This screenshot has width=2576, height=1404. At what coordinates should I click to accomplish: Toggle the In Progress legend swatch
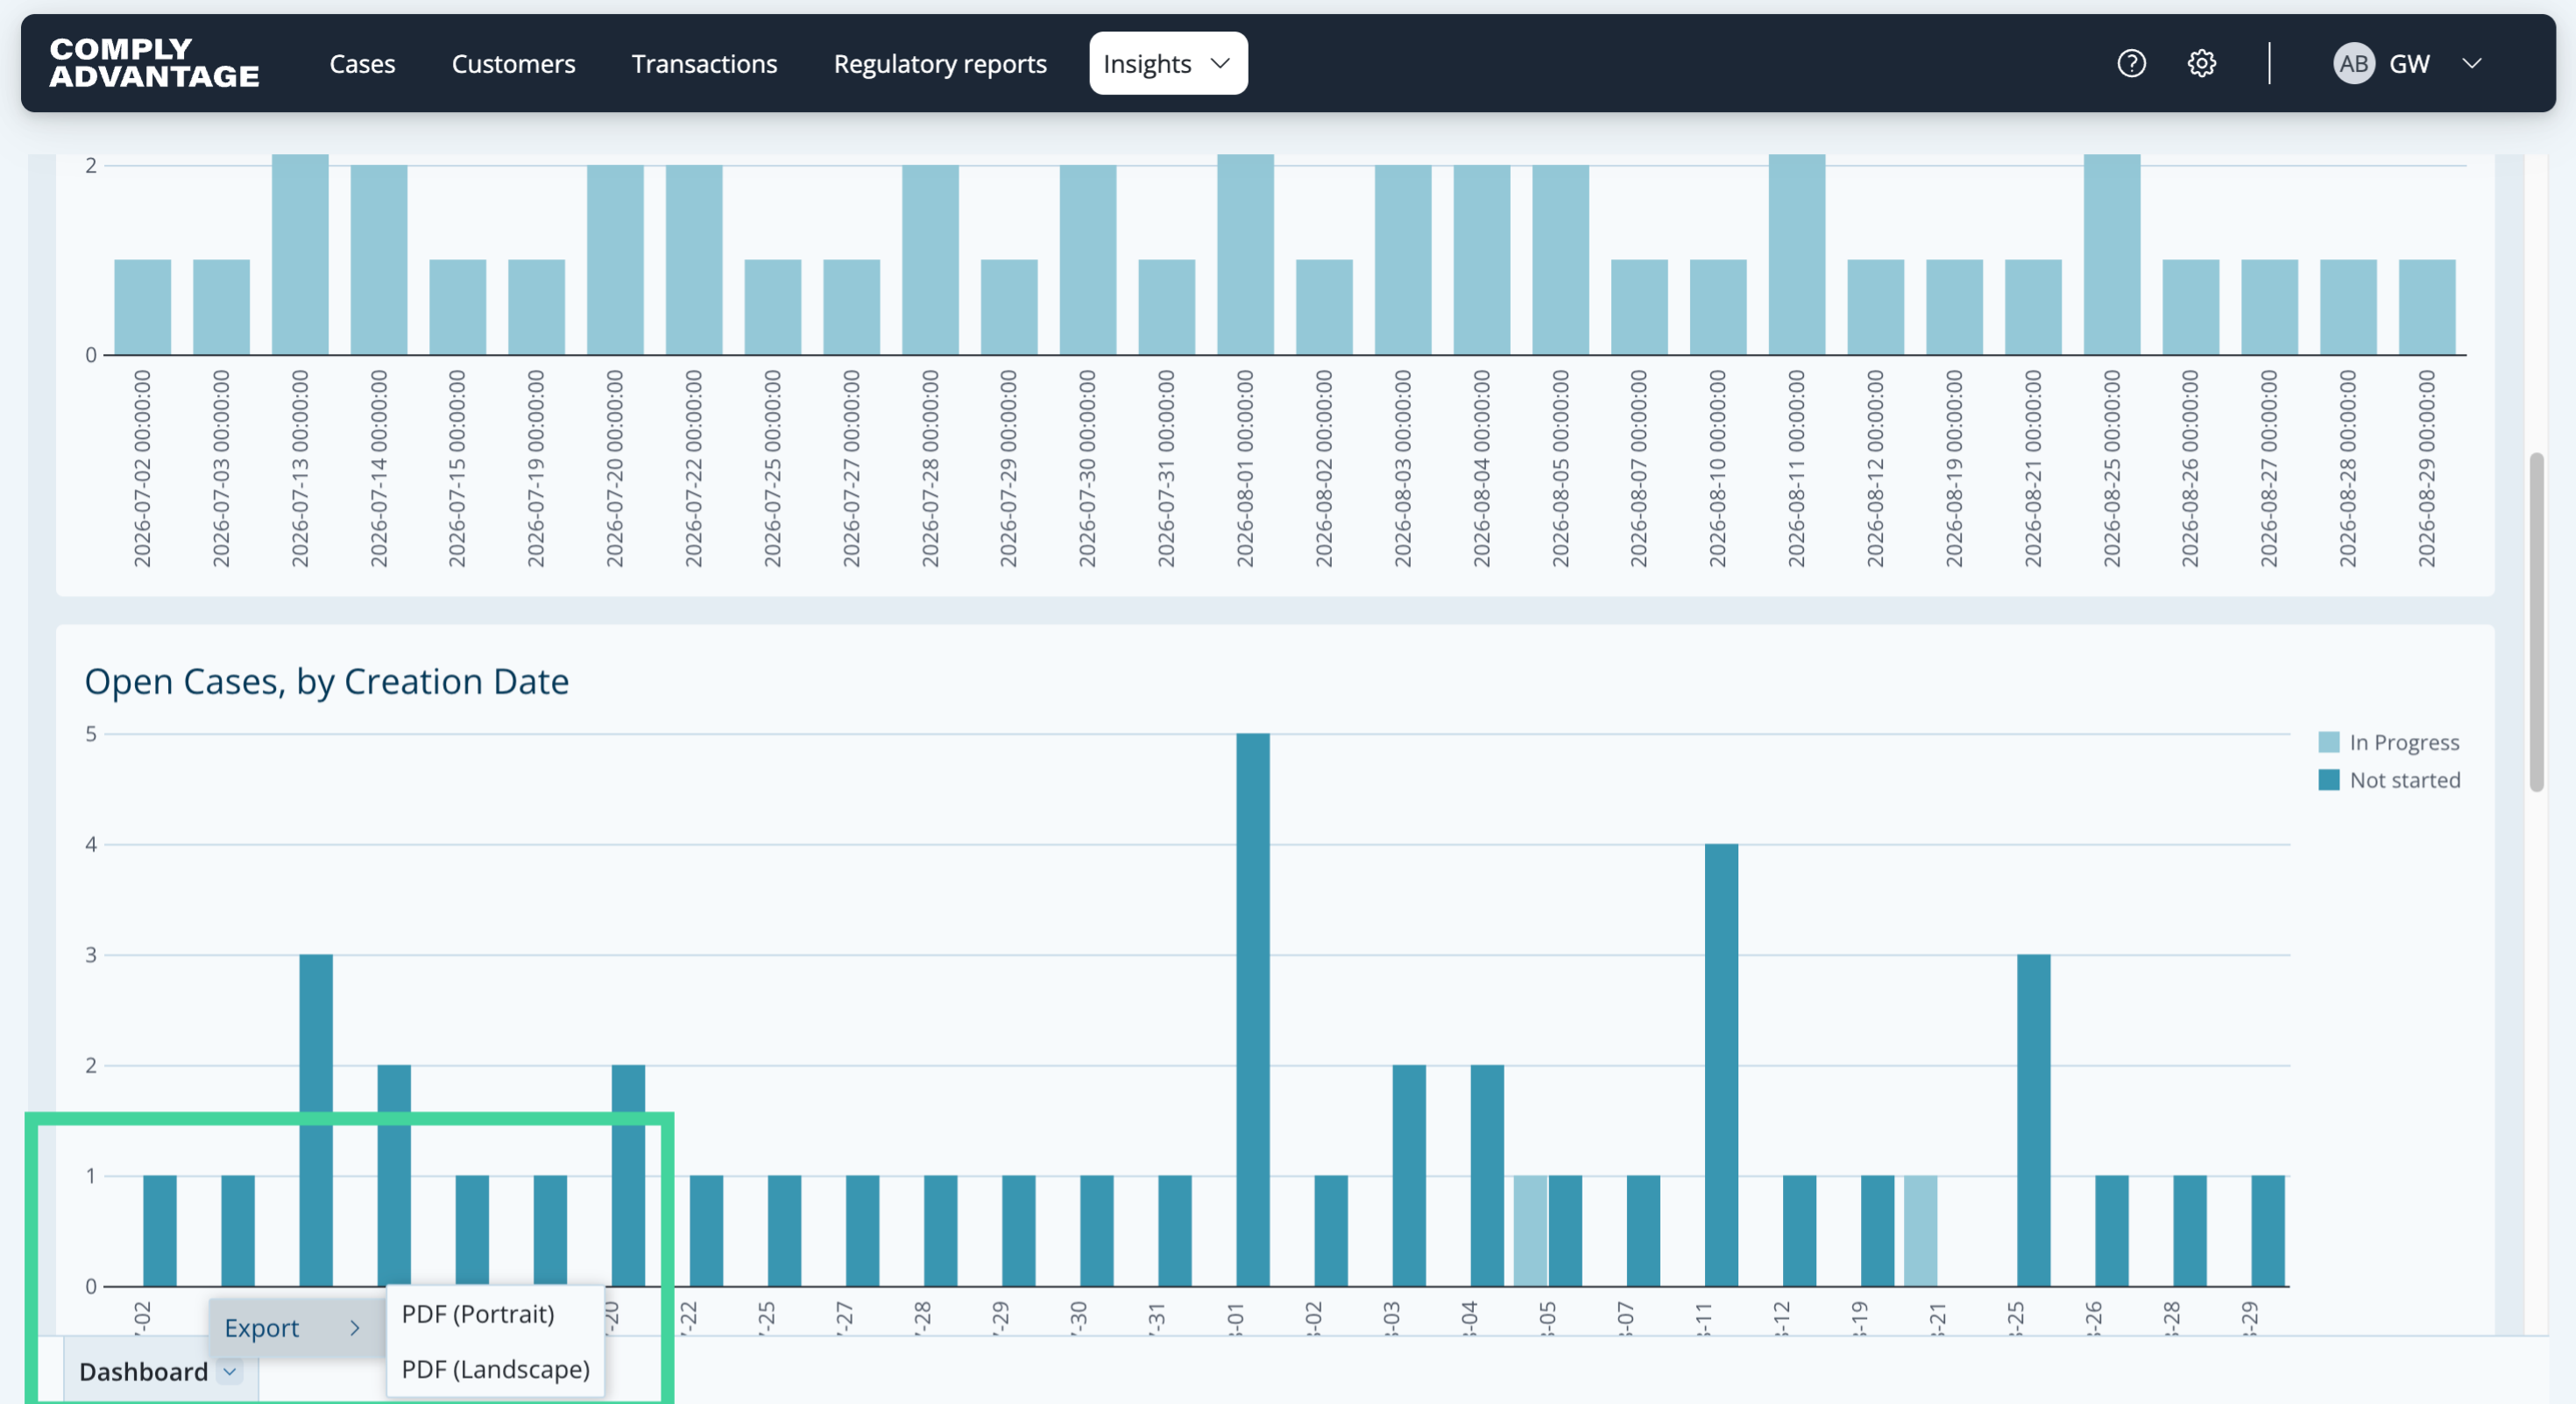tap(2328, 742)
